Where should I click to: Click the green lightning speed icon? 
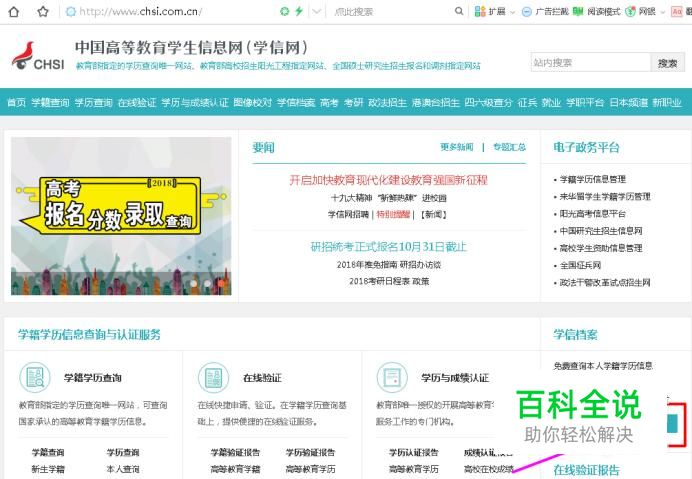click(299, 11)
